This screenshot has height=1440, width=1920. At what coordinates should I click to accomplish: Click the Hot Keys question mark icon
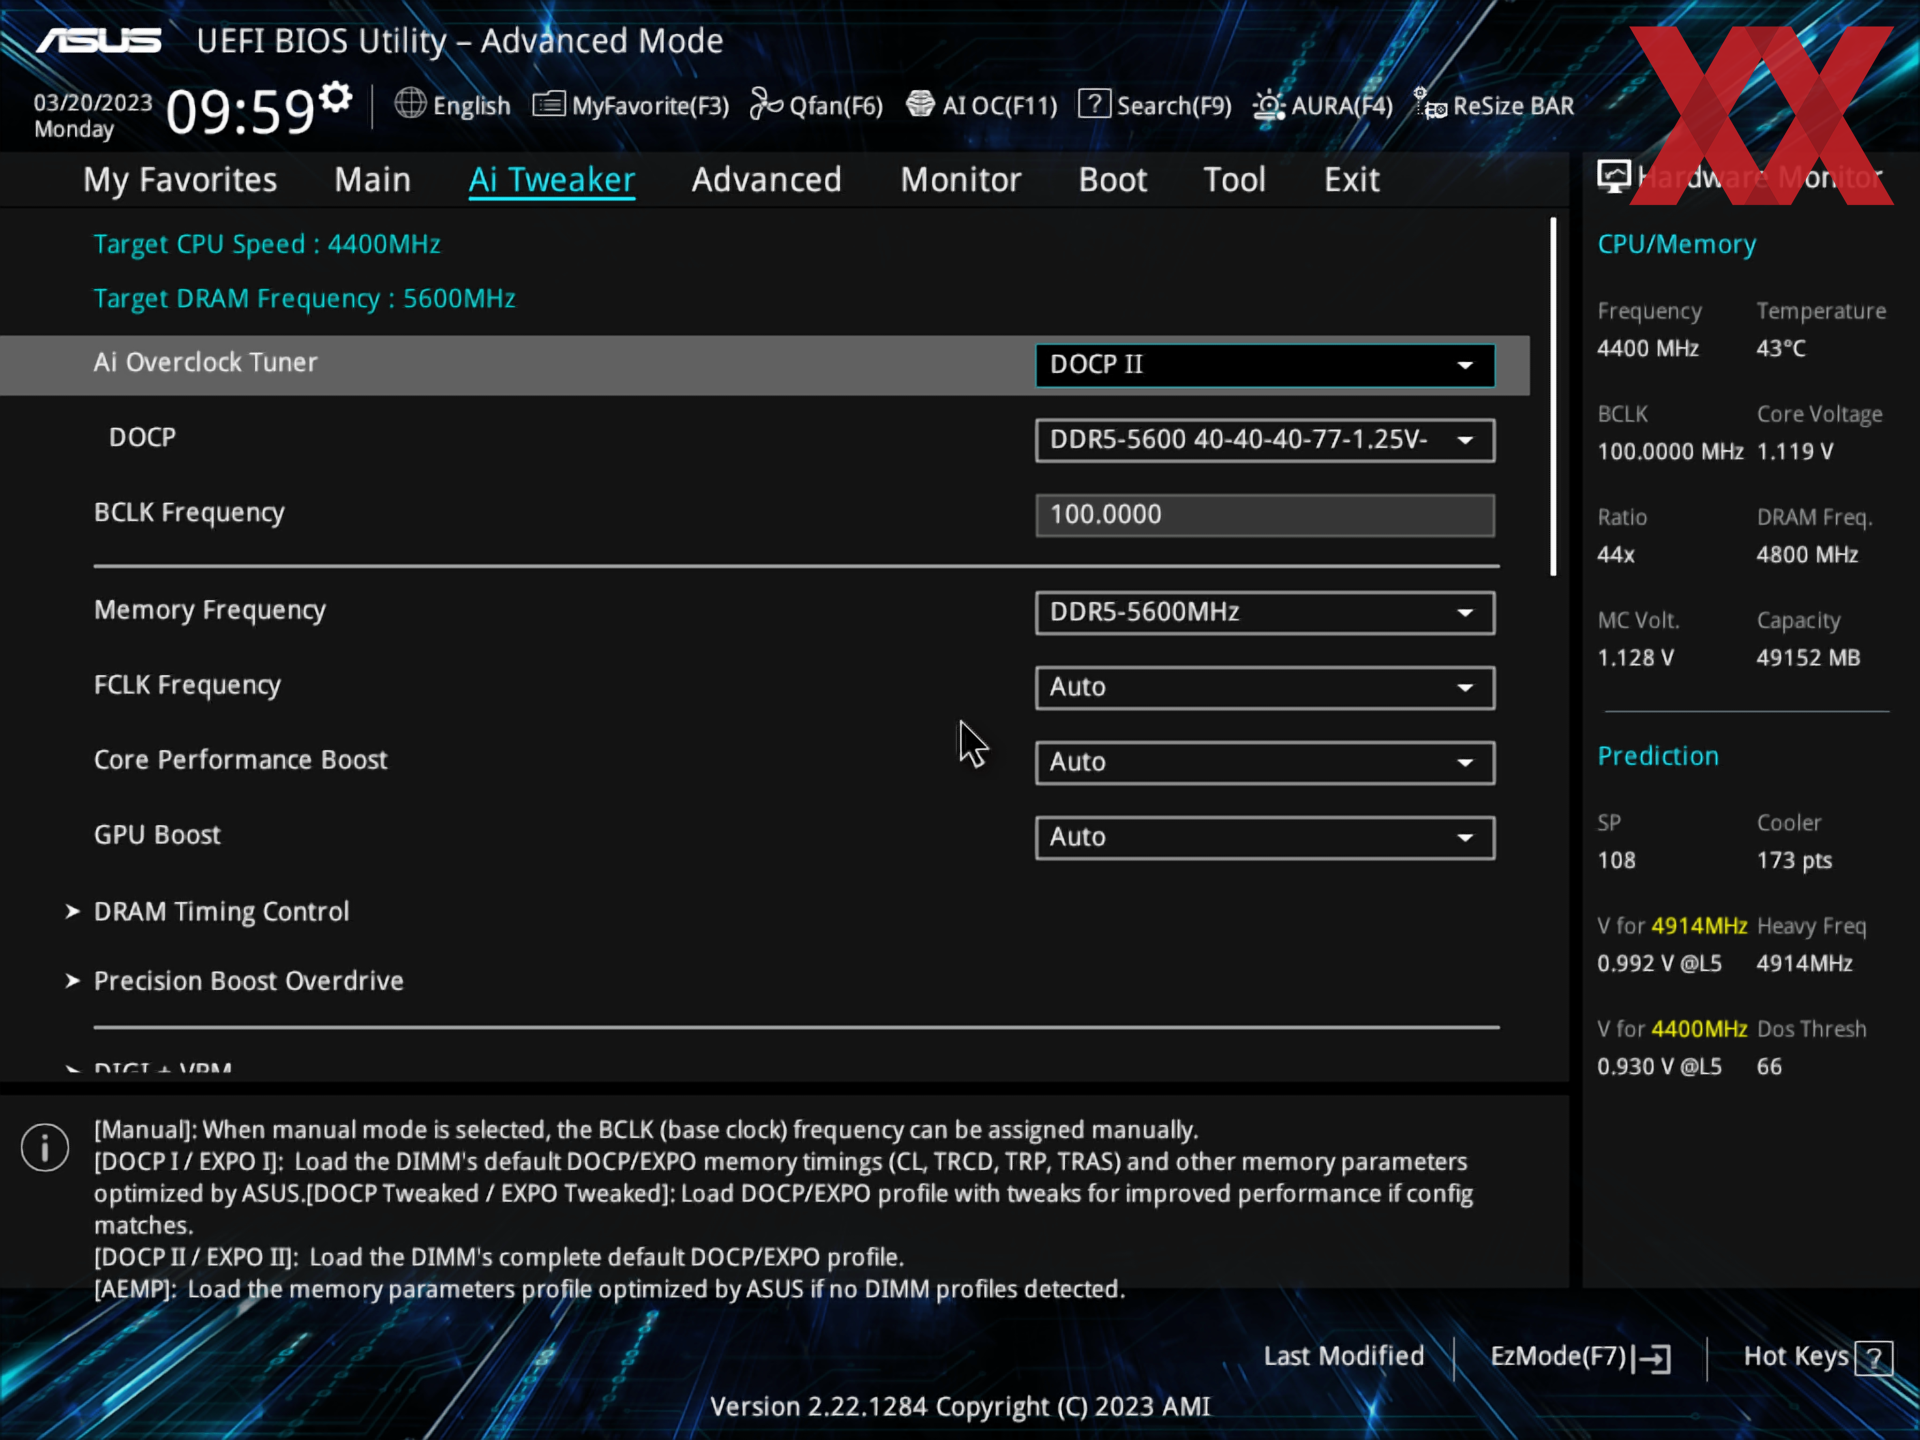click(1874, 1358)
